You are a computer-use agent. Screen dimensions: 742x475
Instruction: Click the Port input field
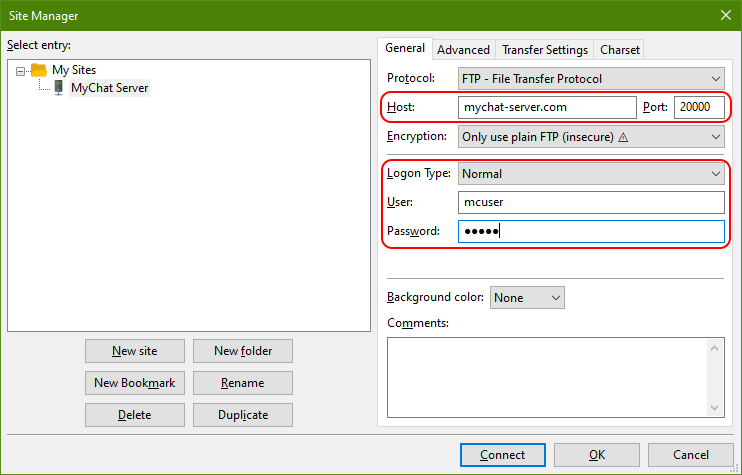coord(699,107)
